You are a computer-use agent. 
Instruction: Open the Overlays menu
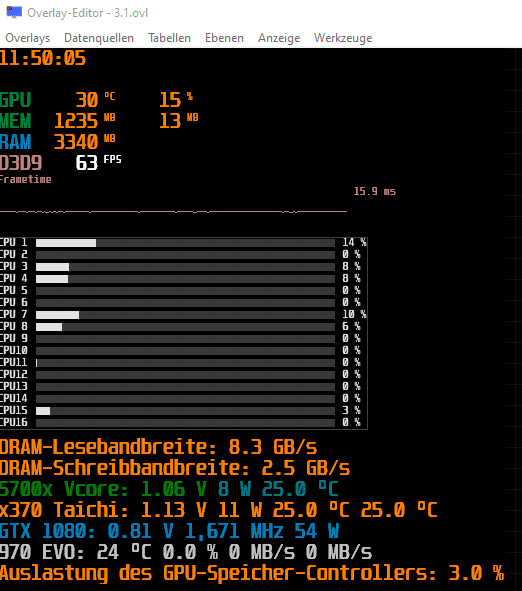point(28,38)
